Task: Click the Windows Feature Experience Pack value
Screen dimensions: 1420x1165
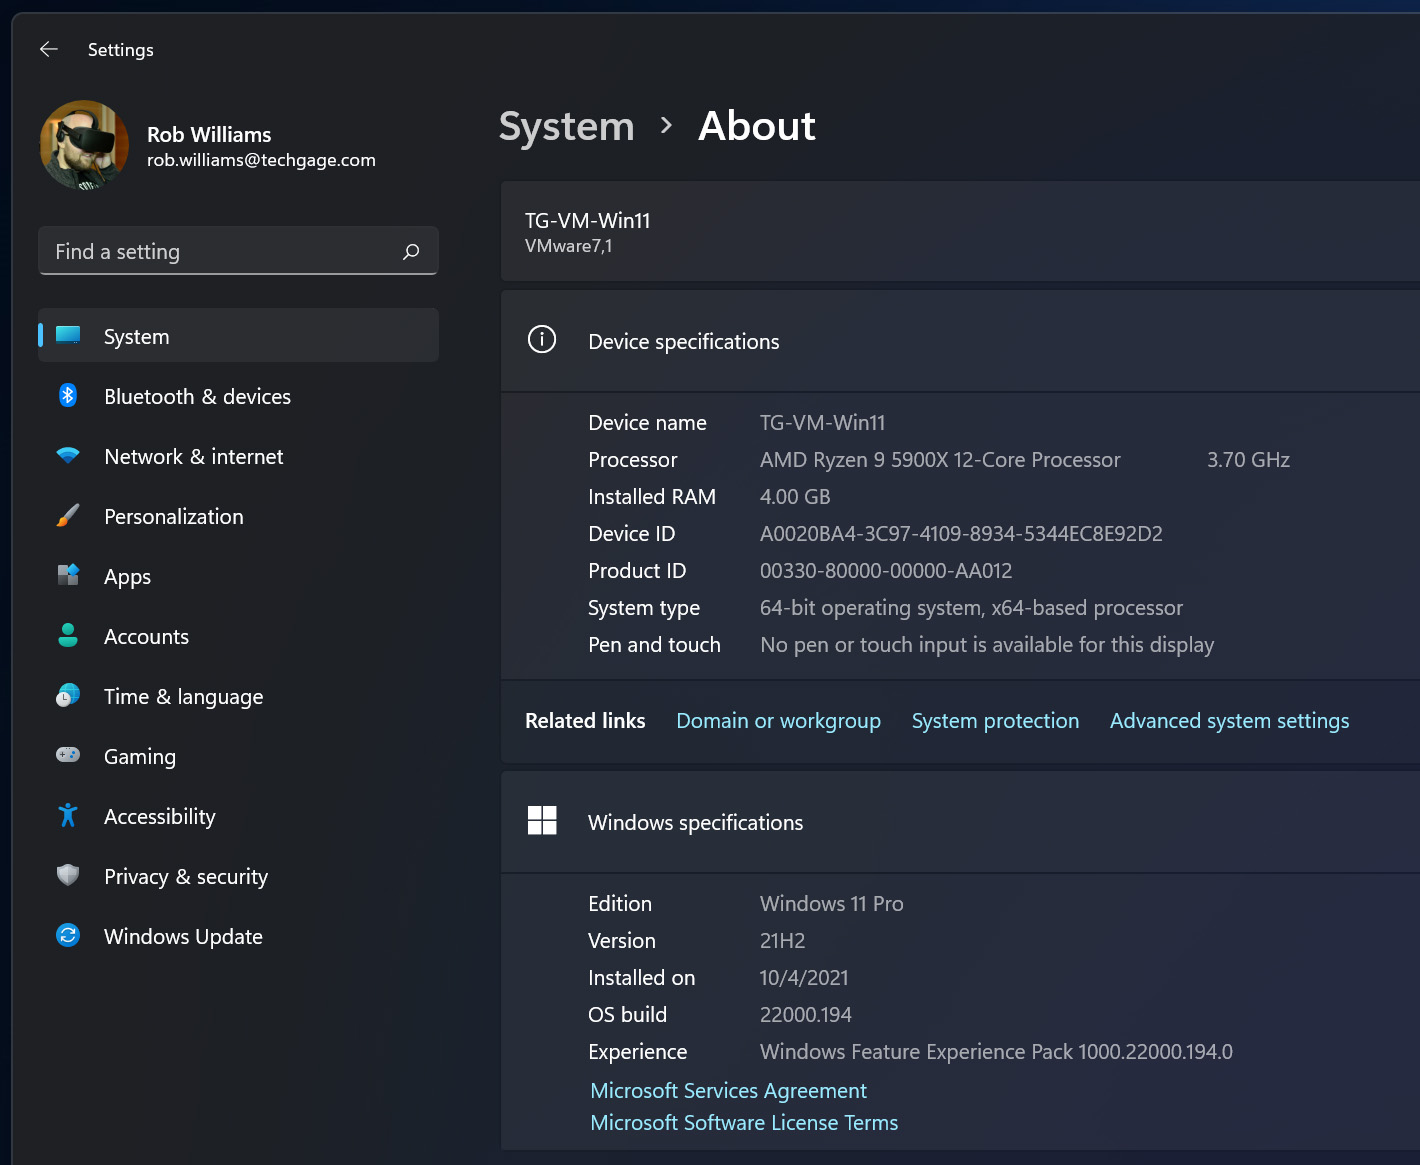Action: (996, 1052)
